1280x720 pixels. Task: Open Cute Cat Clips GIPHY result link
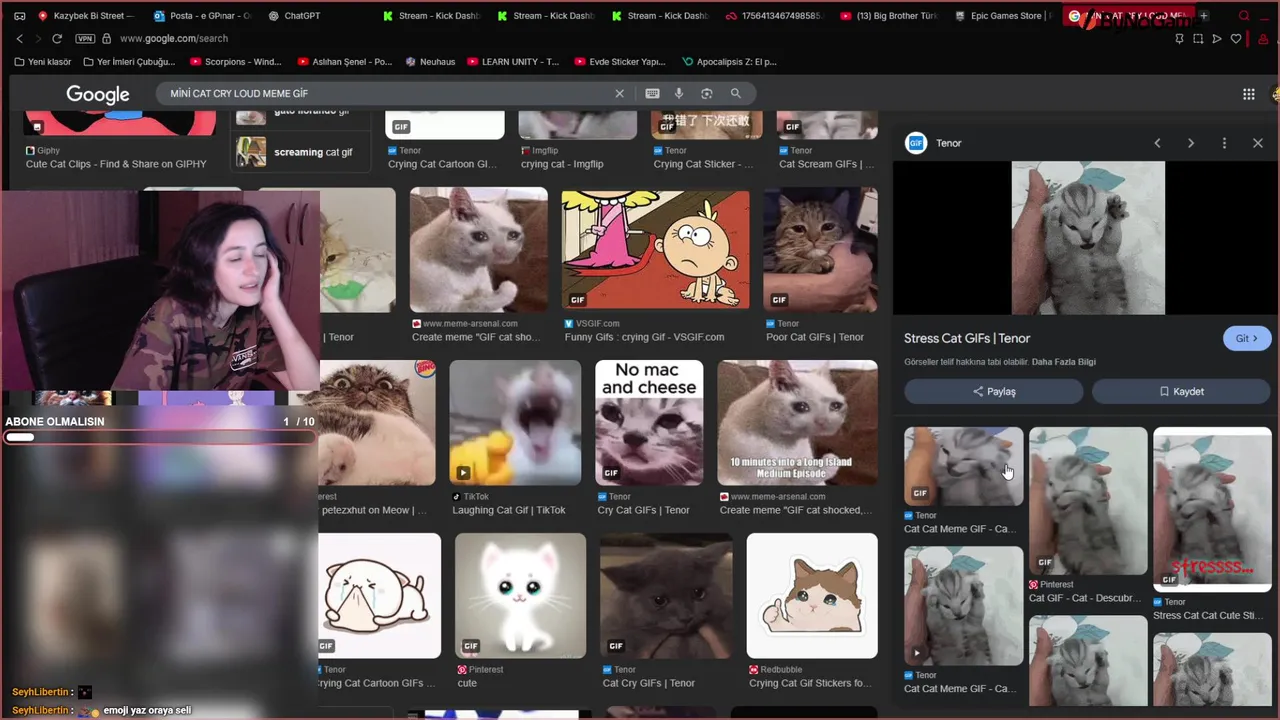(x=116, y=164)
